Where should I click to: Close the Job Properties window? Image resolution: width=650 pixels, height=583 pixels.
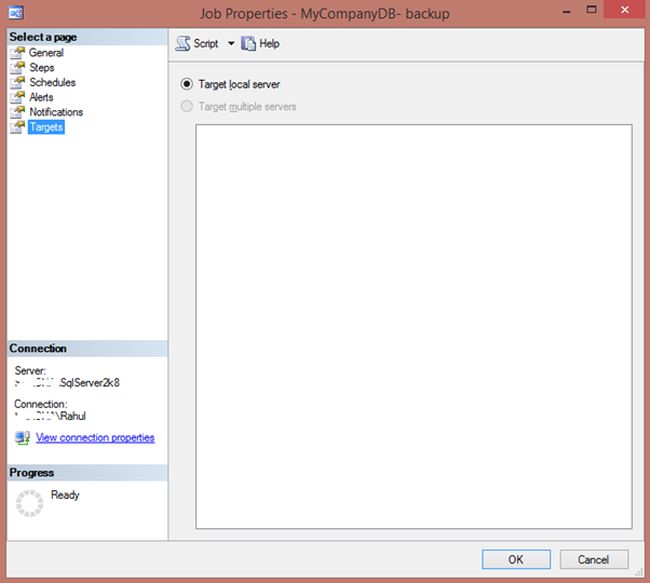click(x=625, y=10)
